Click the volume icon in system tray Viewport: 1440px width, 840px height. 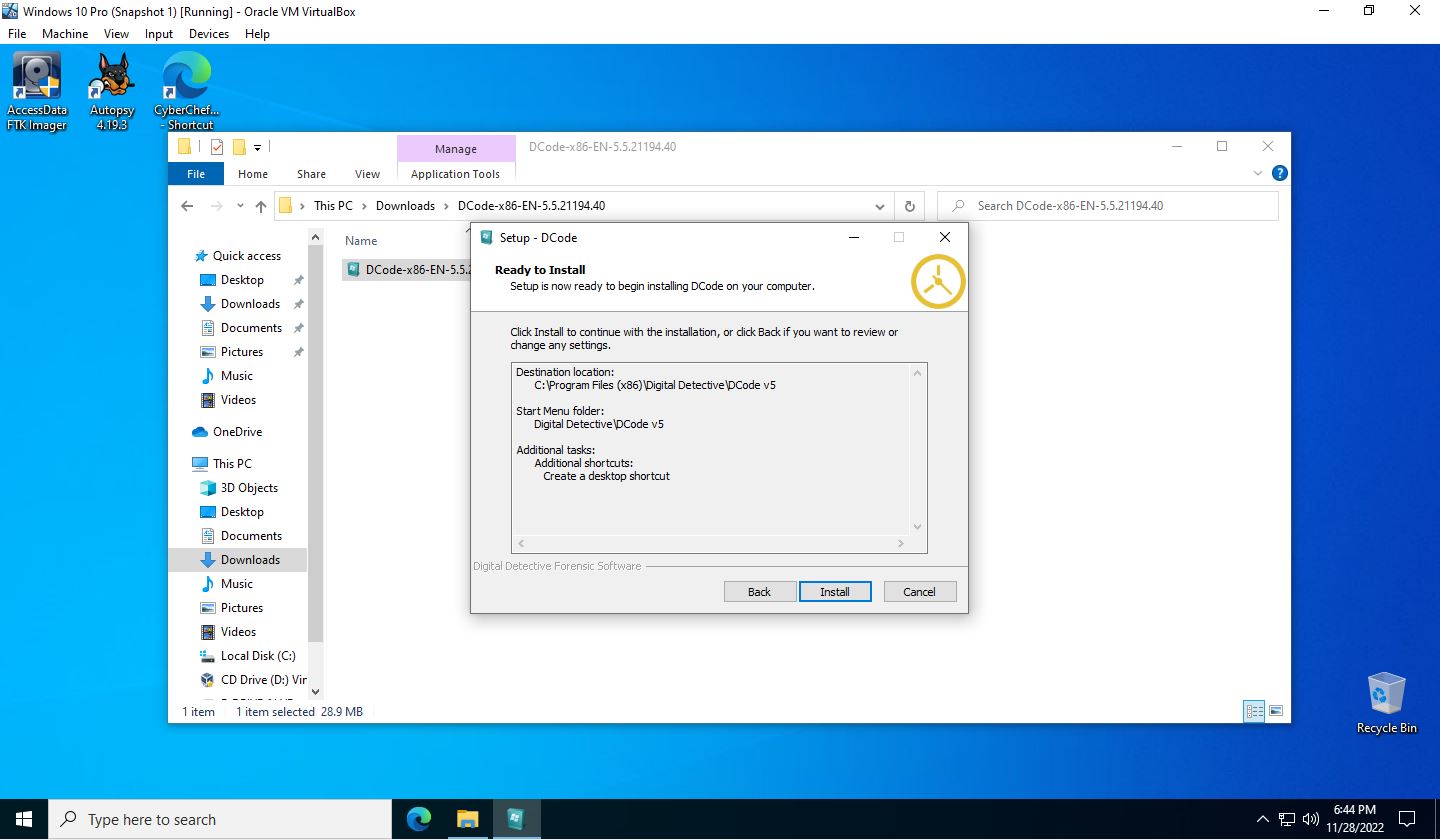click(1311, 819)
